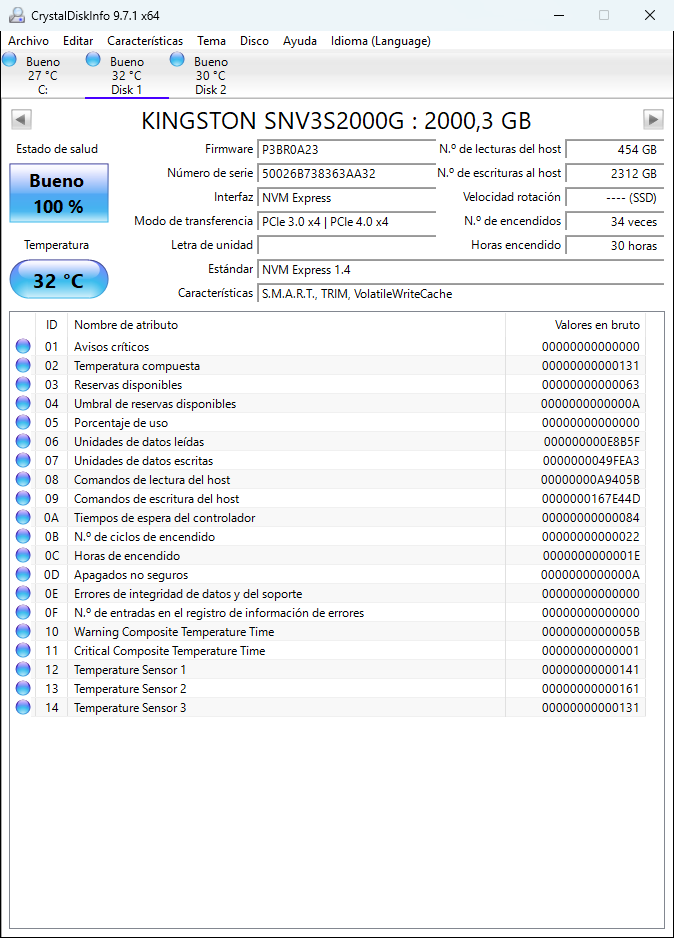
Task: Click status orb for Unidades de datos escritas
Action: [x=23, y=460]
